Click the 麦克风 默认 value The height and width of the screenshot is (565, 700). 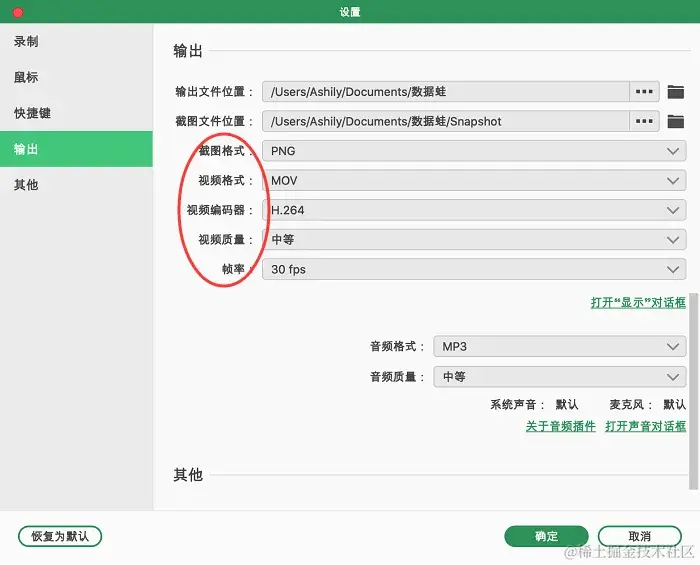coord(674,405)
